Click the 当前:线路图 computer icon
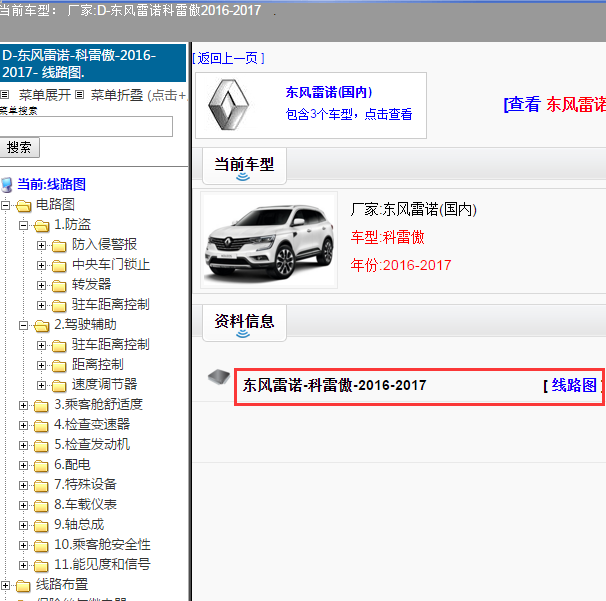This screenshot has width=606, height=601. tap(7, 185)
